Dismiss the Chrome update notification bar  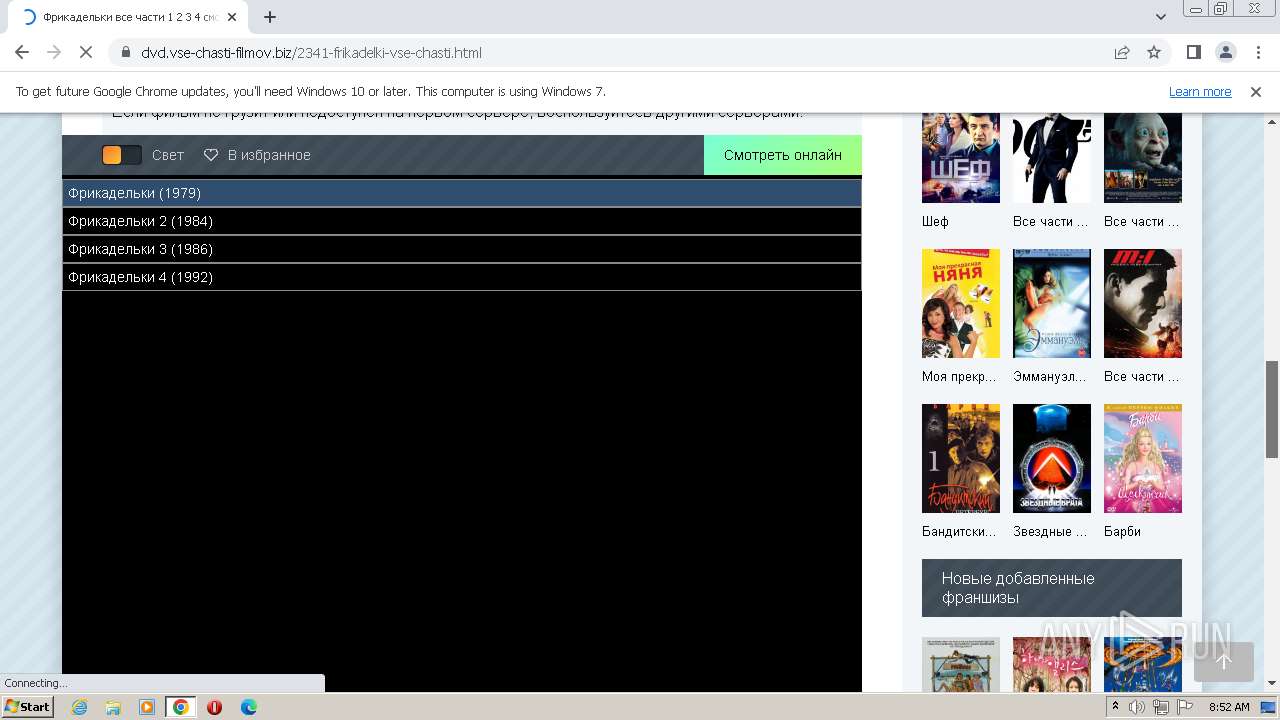[1256, 92]
